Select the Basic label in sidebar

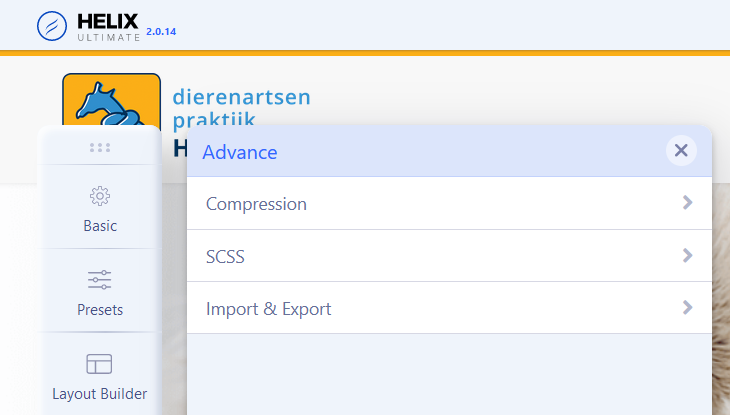100,226
